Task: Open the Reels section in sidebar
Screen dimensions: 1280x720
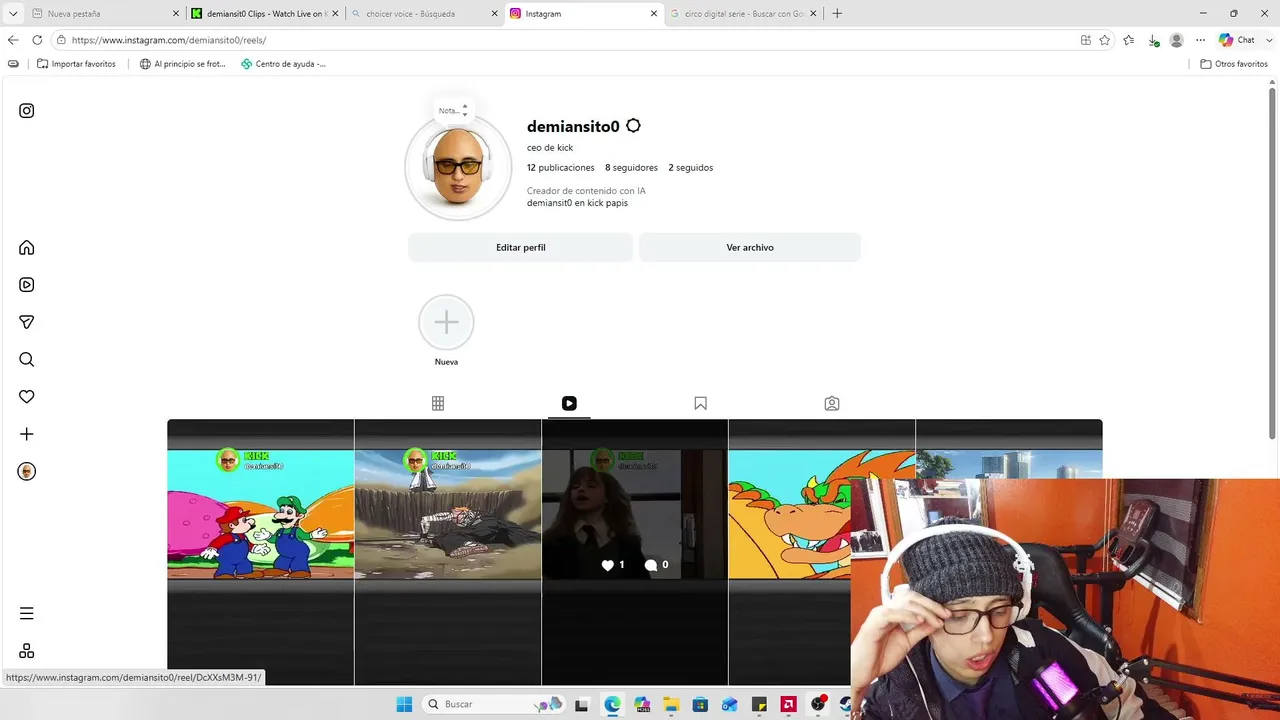Action: click(x=27, y=285)
